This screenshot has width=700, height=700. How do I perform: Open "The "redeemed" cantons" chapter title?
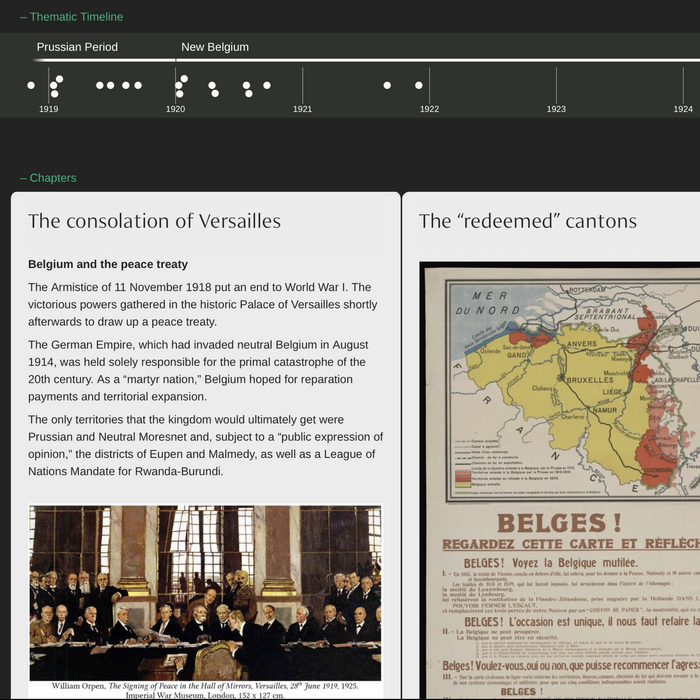point(528,221)
